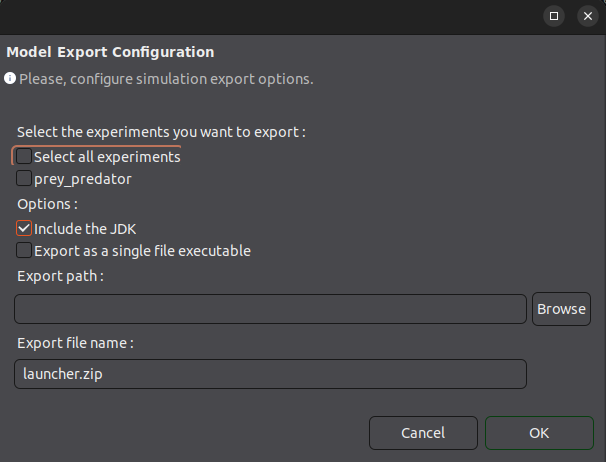Click the info icon beside configure message
Viewport: 606px width, 462px height.
point(10,78)
